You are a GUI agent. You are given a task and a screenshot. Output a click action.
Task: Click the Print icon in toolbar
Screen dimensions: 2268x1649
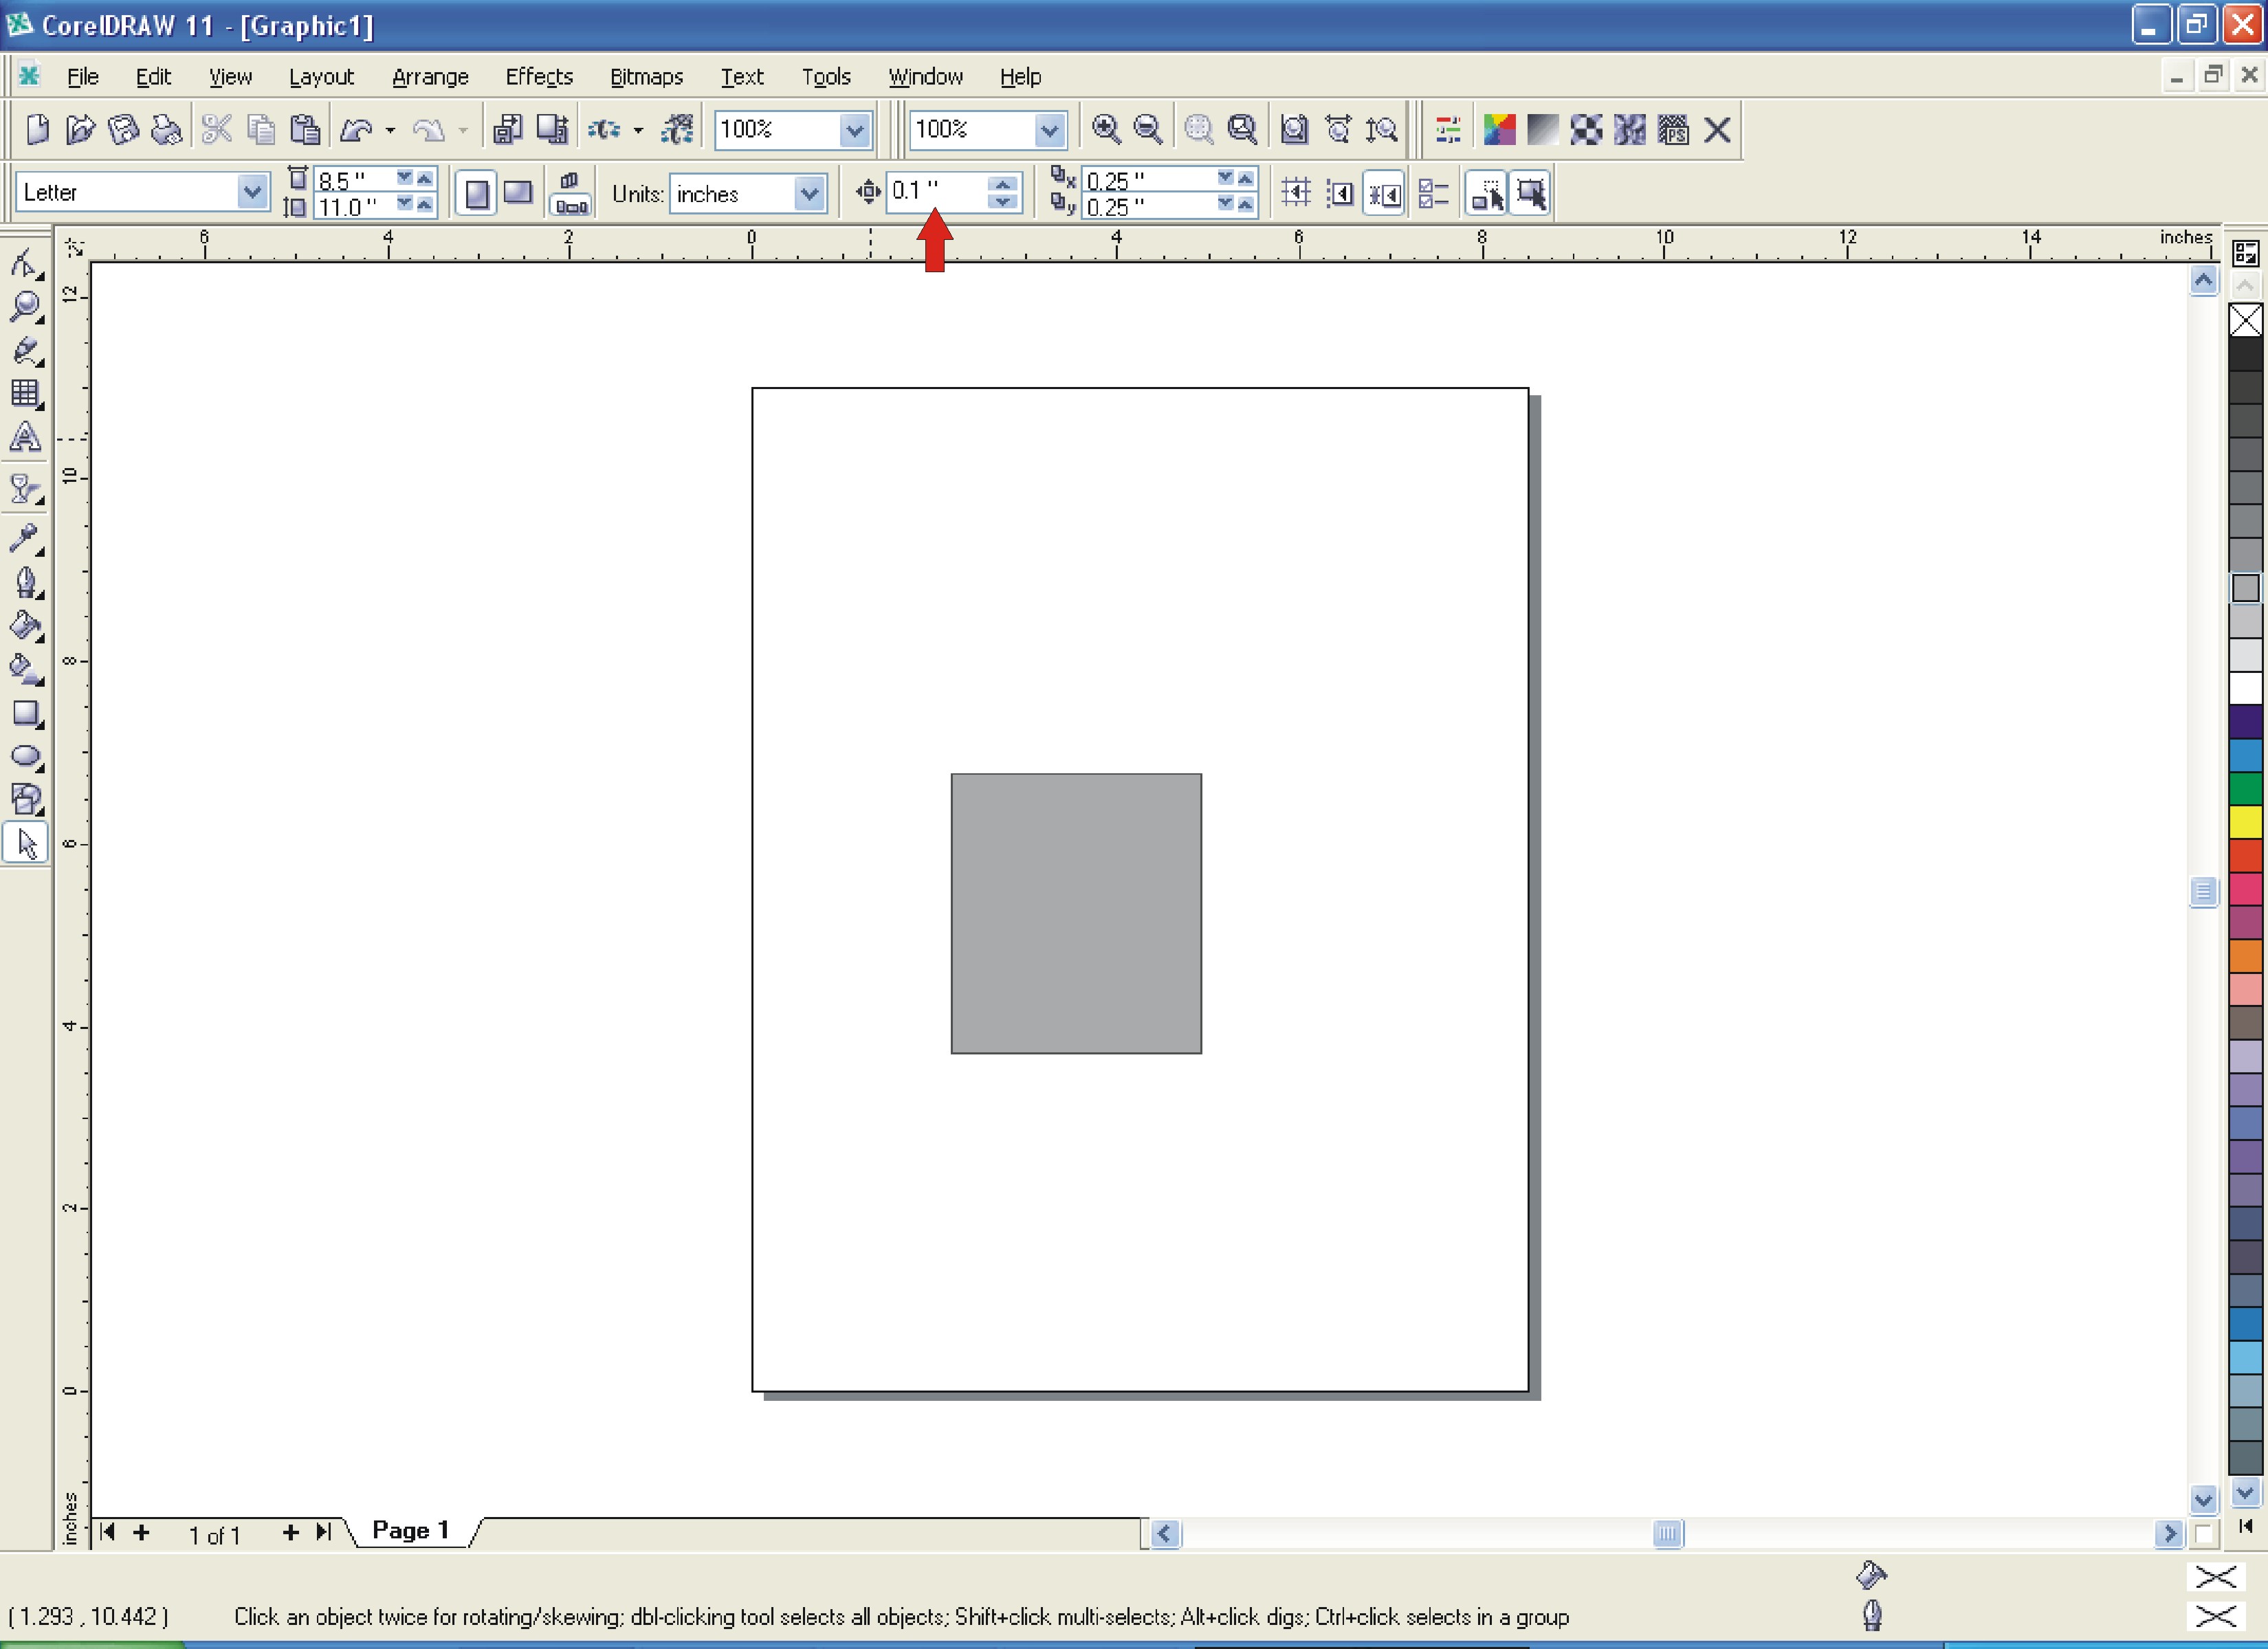(x=166, y=130)
